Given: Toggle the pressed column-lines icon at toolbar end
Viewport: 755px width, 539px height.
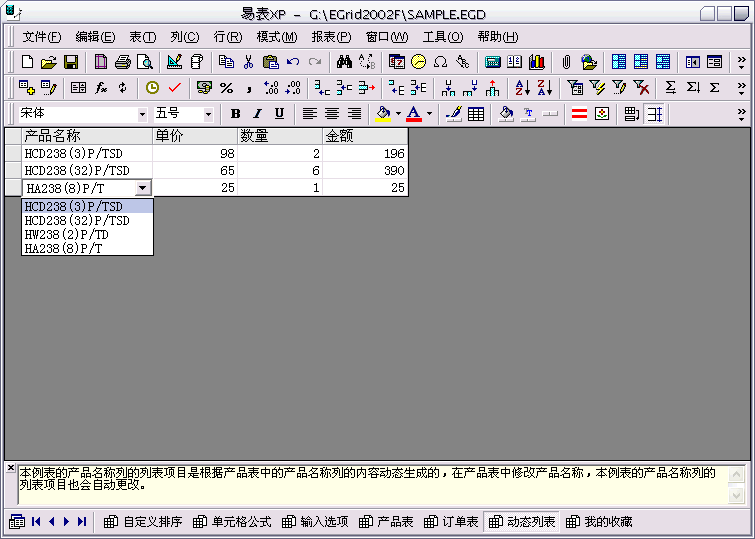Looking at the screenshot, I should [x=654, y=114].
